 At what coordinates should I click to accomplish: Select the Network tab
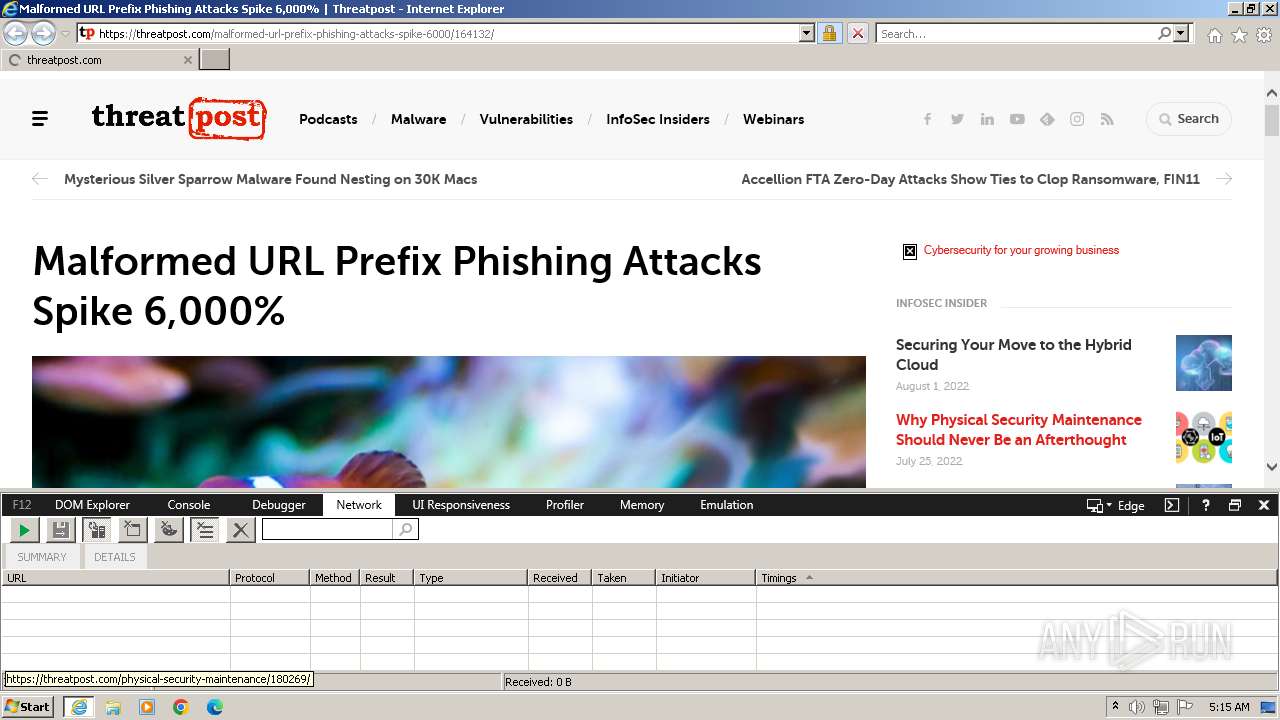click(x=359, y=505)
